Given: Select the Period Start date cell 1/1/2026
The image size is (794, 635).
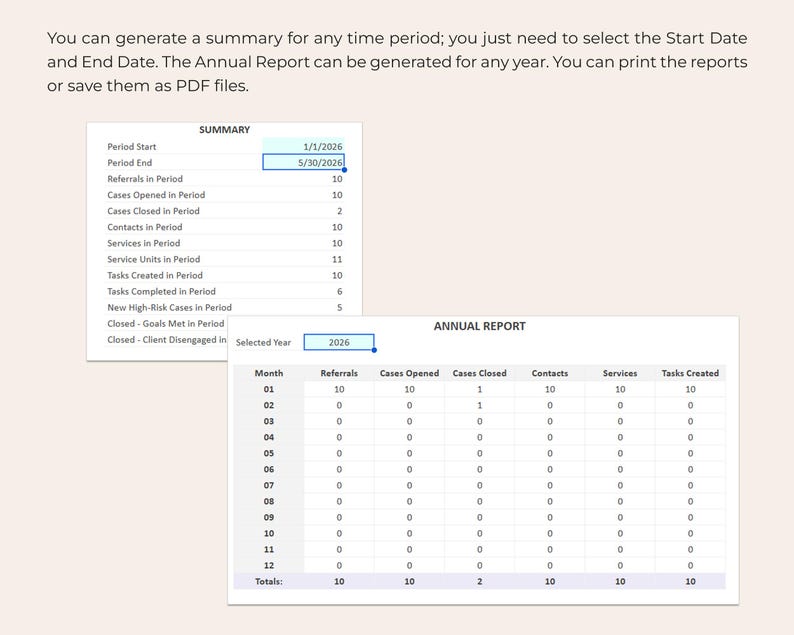Looking at the screenshot, I should [x=303, y=146].
